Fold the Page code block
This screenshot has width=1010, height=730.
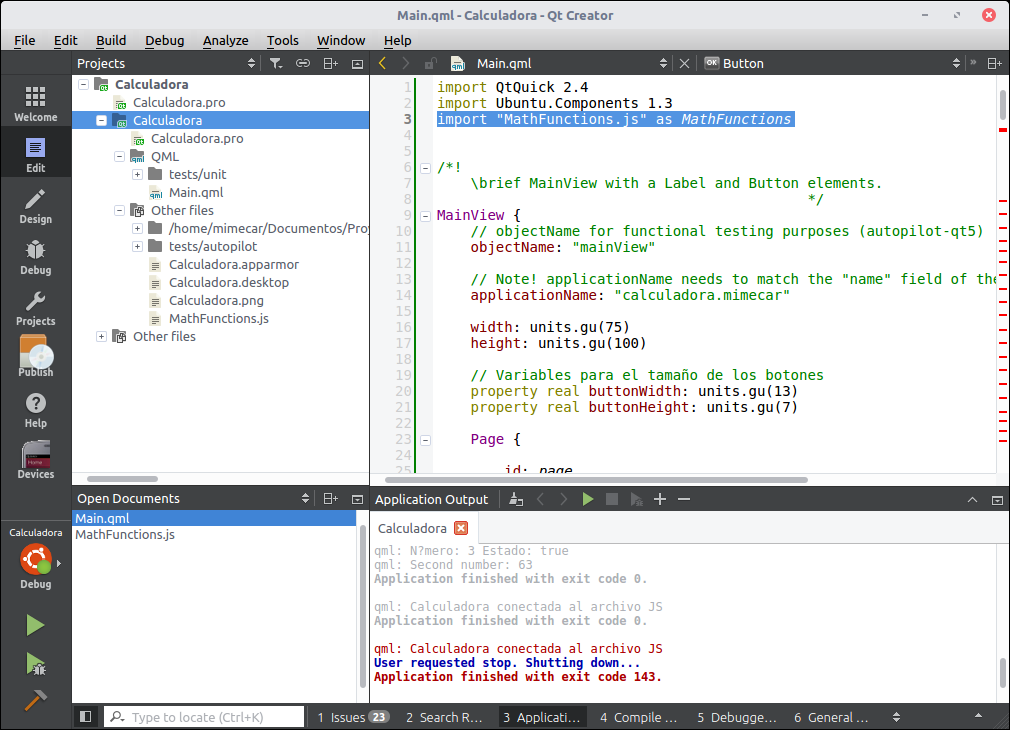pos(425,441)
